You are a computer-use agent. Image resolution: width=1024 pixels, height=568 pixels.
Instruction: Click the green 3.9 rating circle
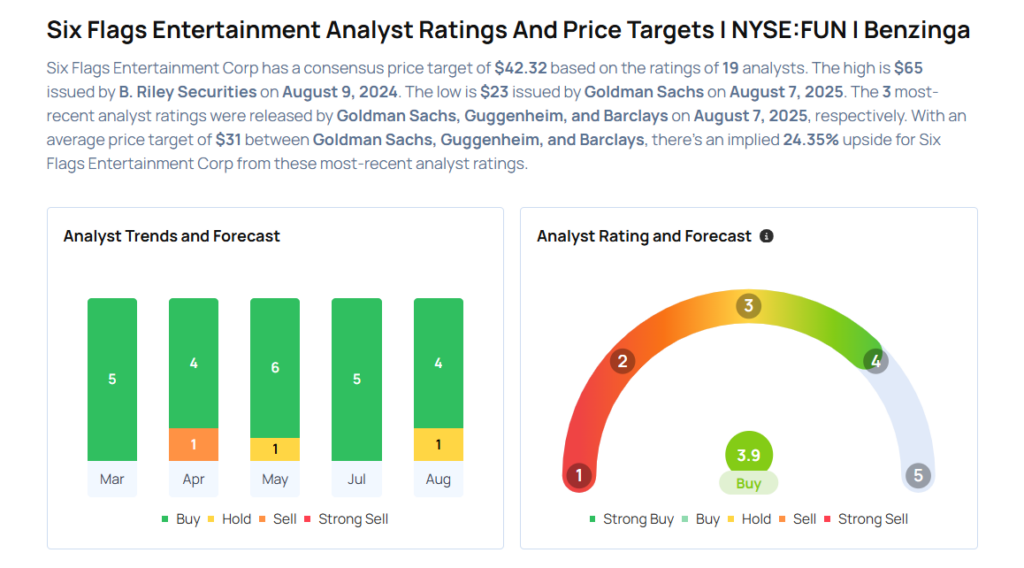[x=748, y=454]
